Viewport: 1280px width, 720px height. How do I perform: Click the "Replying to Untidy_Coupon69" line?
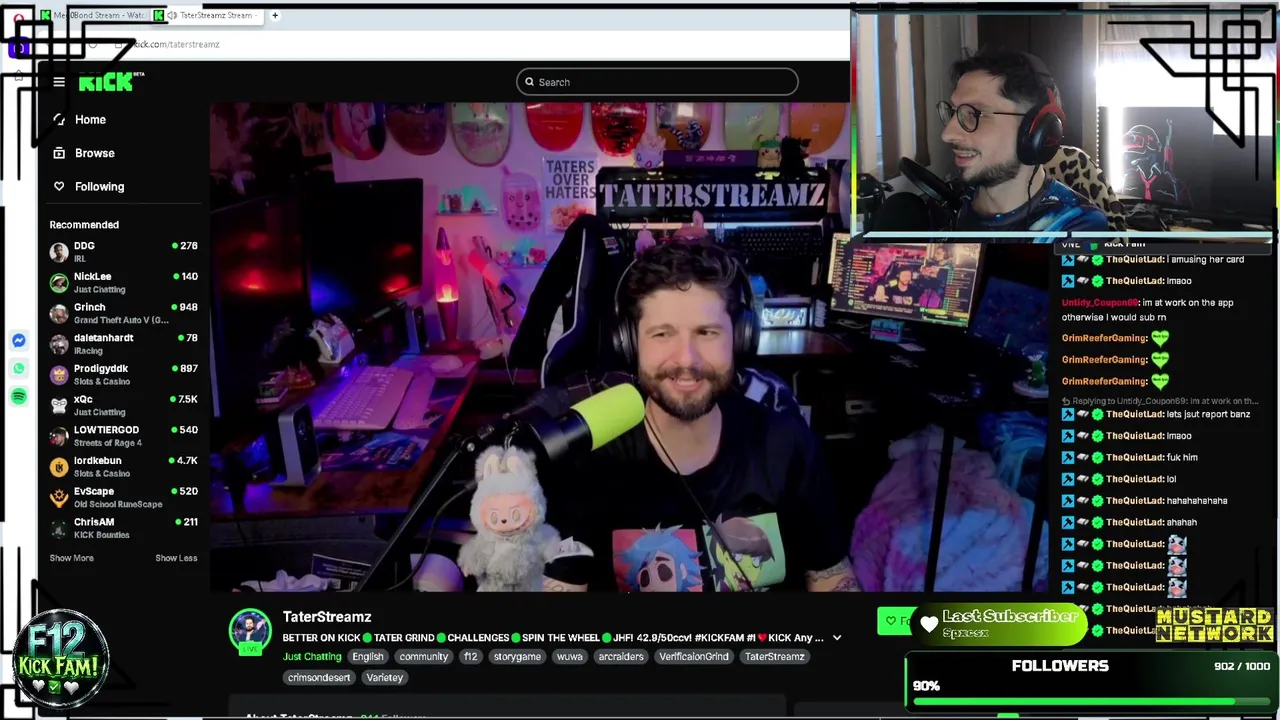pos(1161,401)
